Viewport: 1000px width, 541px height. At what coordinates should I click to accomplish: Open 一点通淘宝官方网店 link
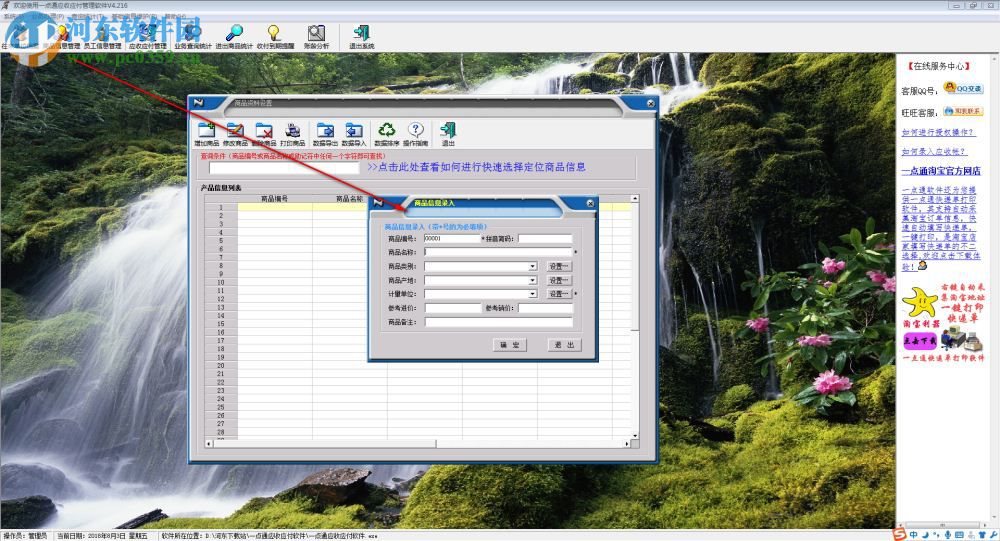coord(941,171)
